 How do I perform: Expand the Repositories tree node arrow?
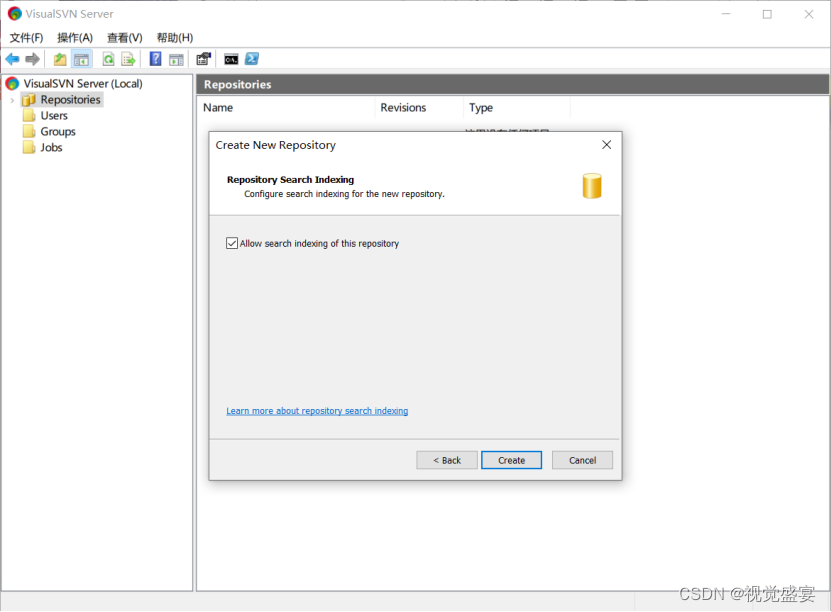coord(12,100)
